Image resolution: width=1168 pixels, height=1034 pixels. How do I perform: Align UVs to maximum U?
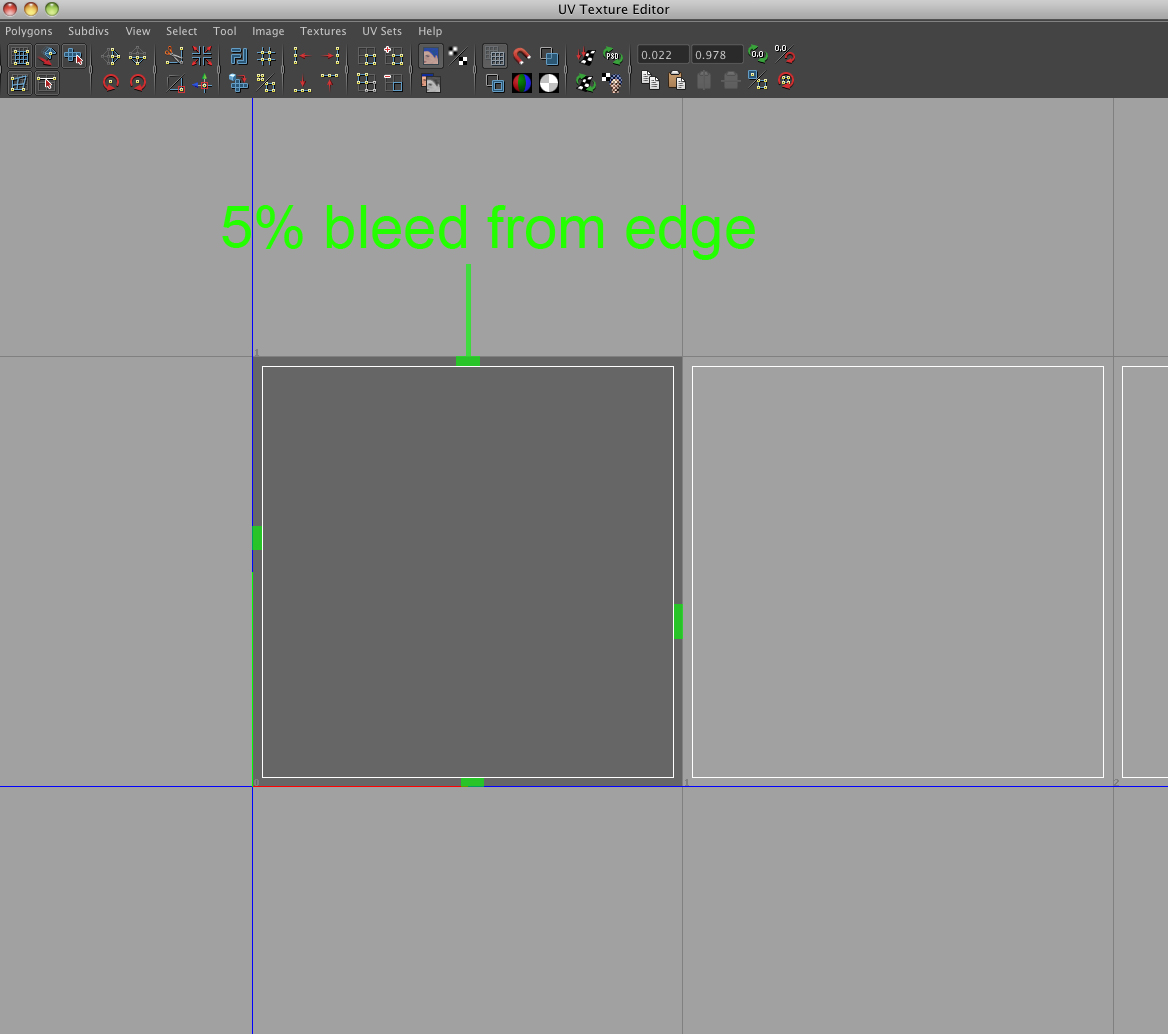click(330, 56)
